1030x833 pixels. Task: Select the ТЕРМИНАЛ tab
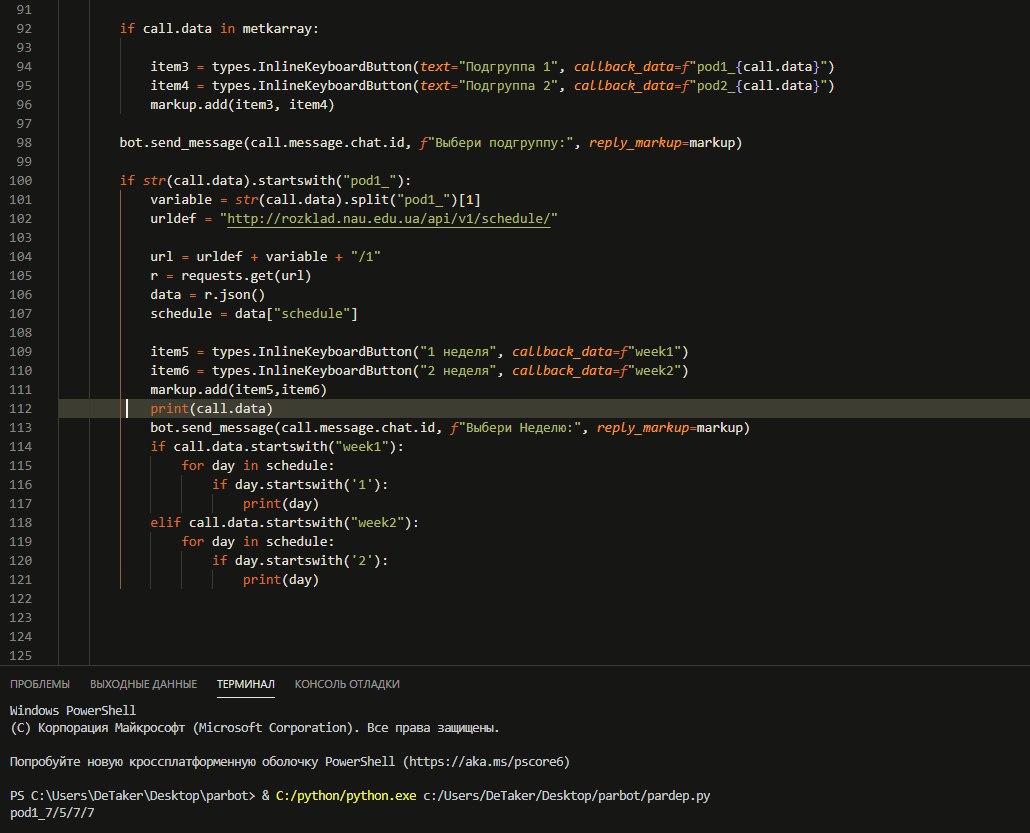246,684
